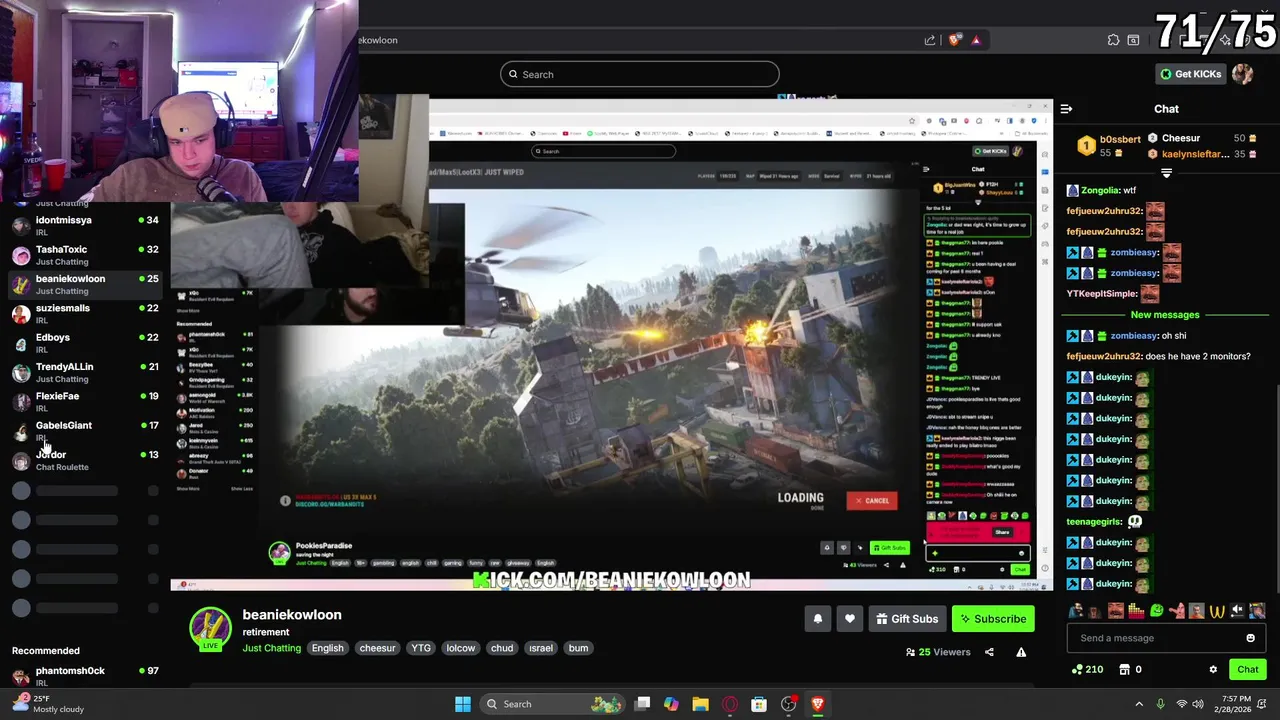This screenshot has width=1280, height=720.
Task: Open beaniekowloon's channel avatar with LIVE badge
Action: (211, 629)
